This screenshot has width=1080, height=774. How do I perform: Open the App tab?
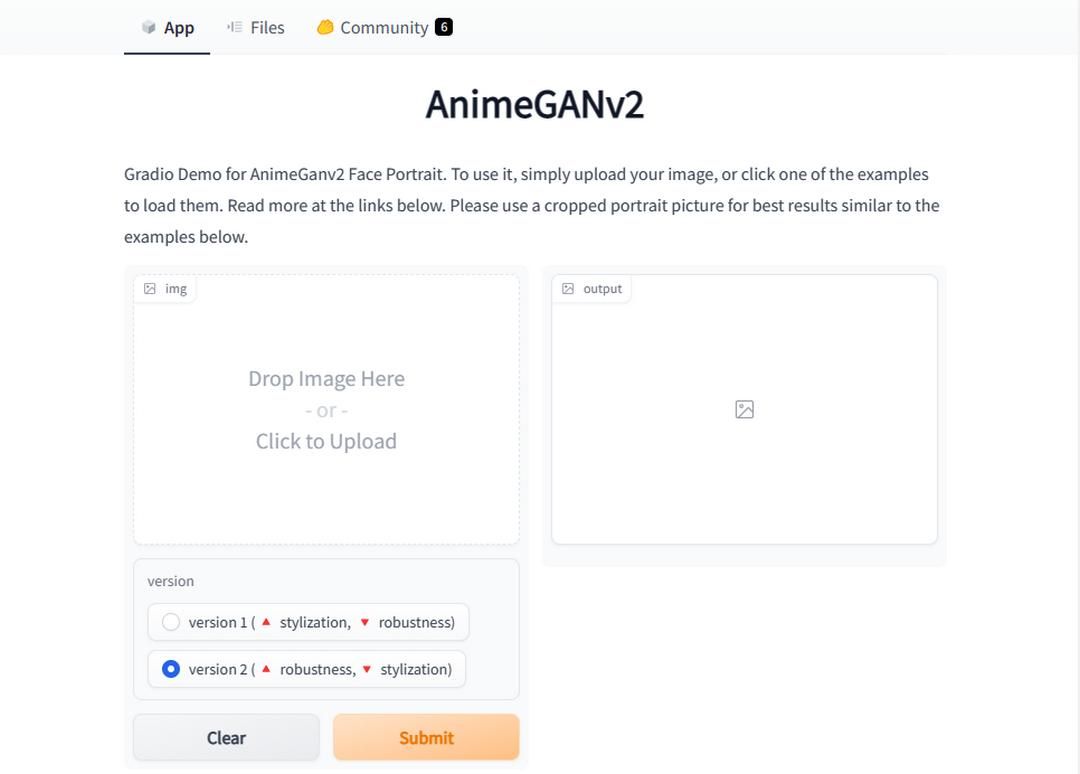(x=167, y=28)
